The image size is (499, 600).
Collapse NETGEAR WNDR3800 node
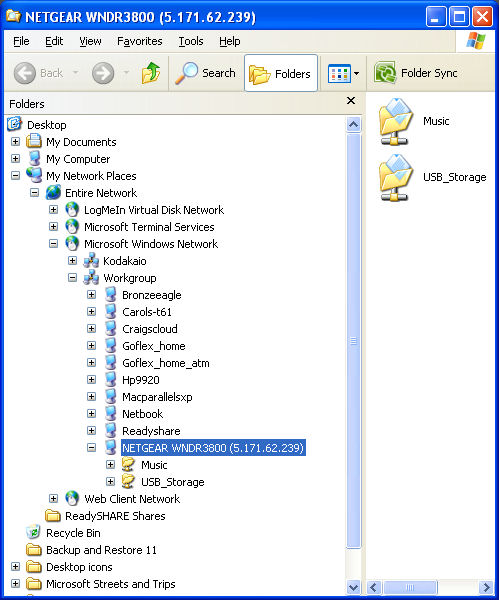tap(91, 447)
